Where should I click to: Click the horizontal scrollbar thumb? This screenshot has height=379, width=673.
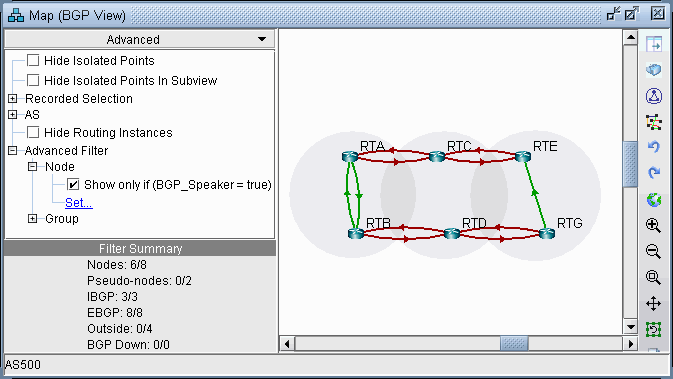coord(514,344)
